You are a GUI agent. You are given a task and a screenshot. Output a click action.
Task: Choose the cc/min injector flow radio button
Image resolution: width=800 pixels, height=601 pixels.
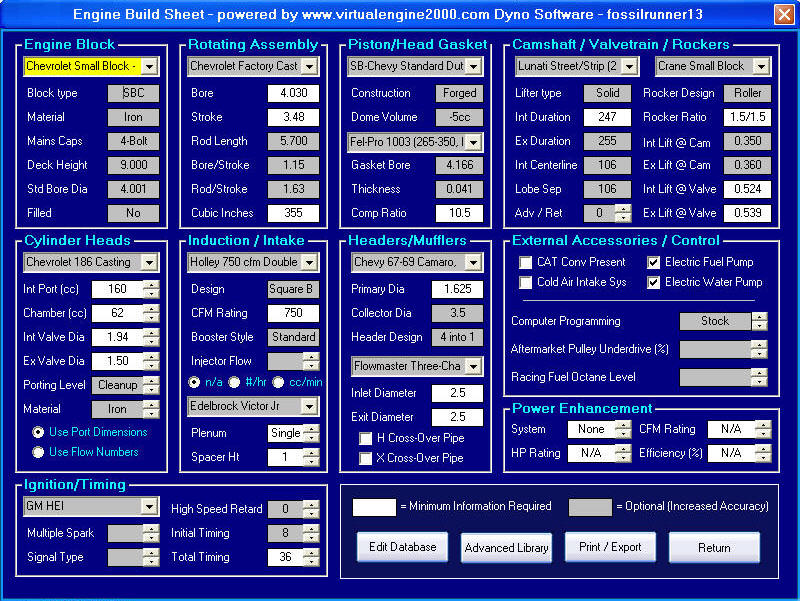coord(279,382)
